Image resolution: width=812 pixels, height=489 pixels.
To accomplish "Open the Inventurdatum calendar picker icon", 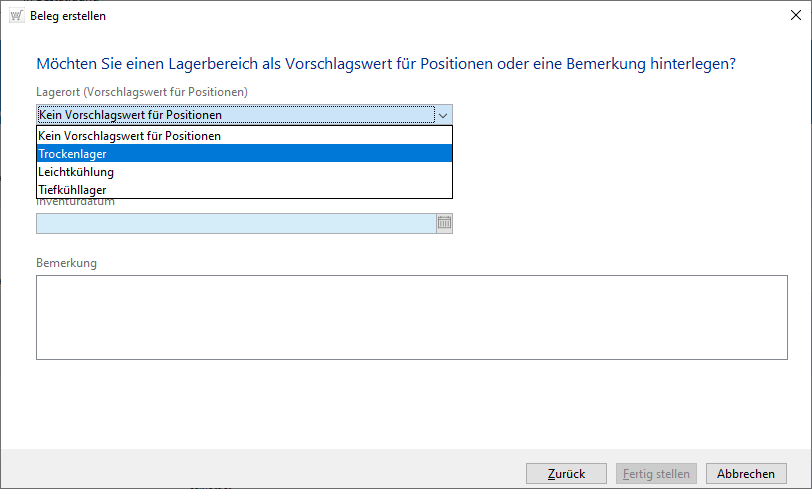I will coord(444,223).
